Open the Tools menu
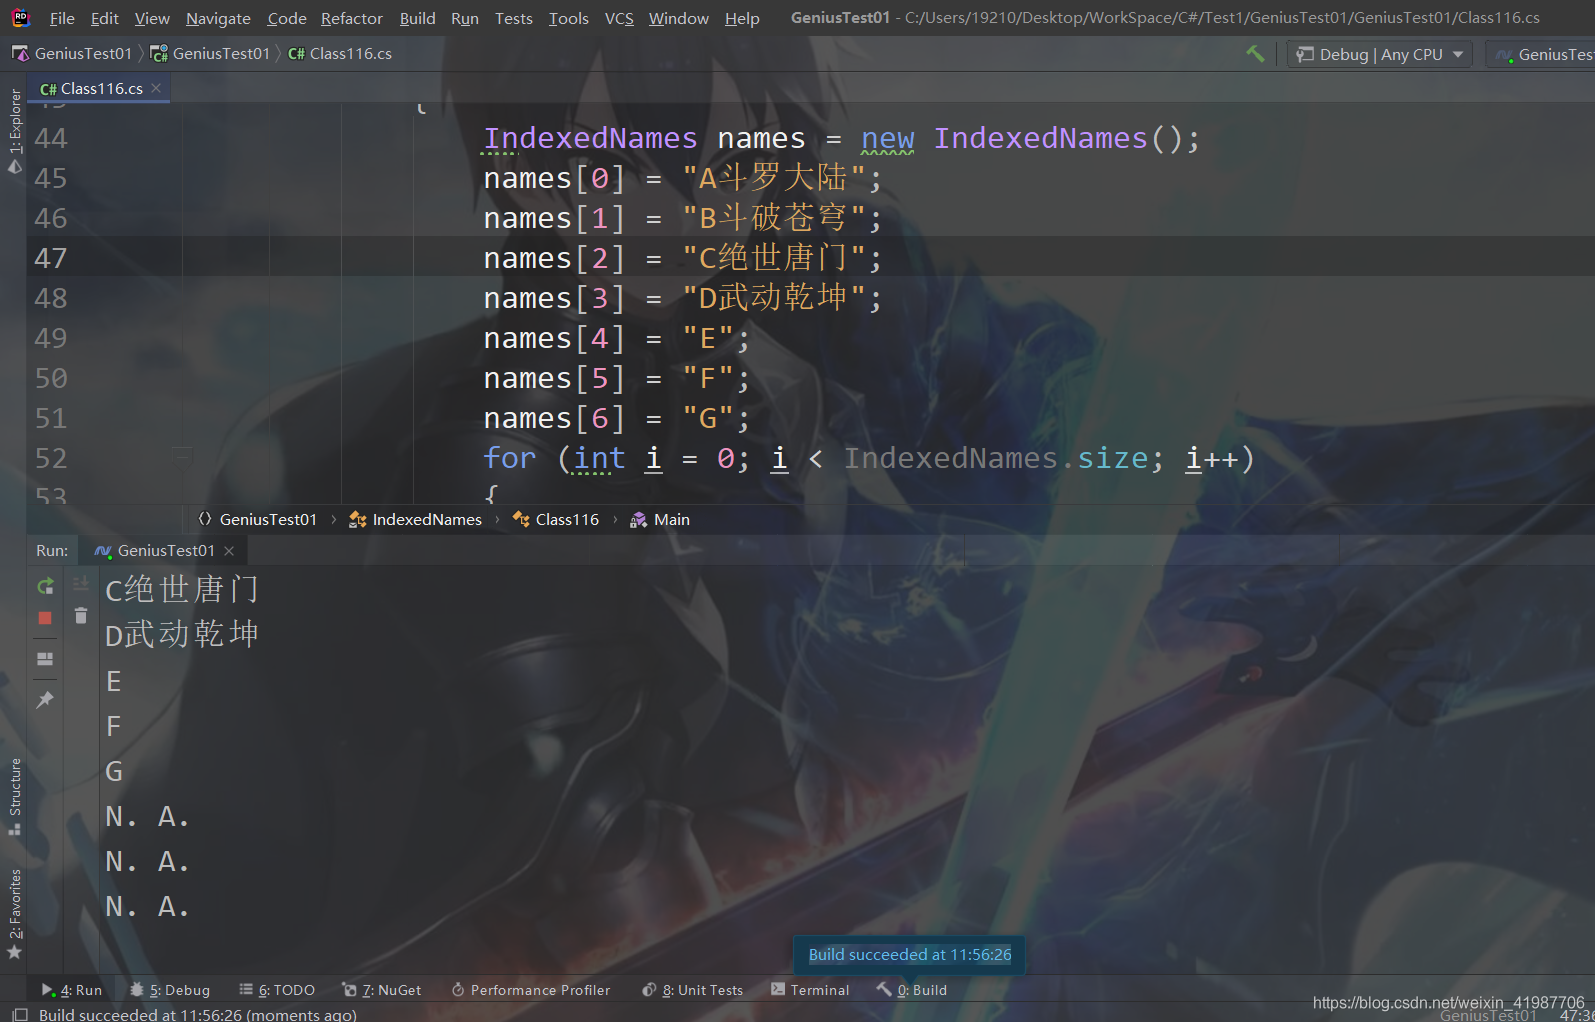The image size is (1595, 1022). point(569,18)
